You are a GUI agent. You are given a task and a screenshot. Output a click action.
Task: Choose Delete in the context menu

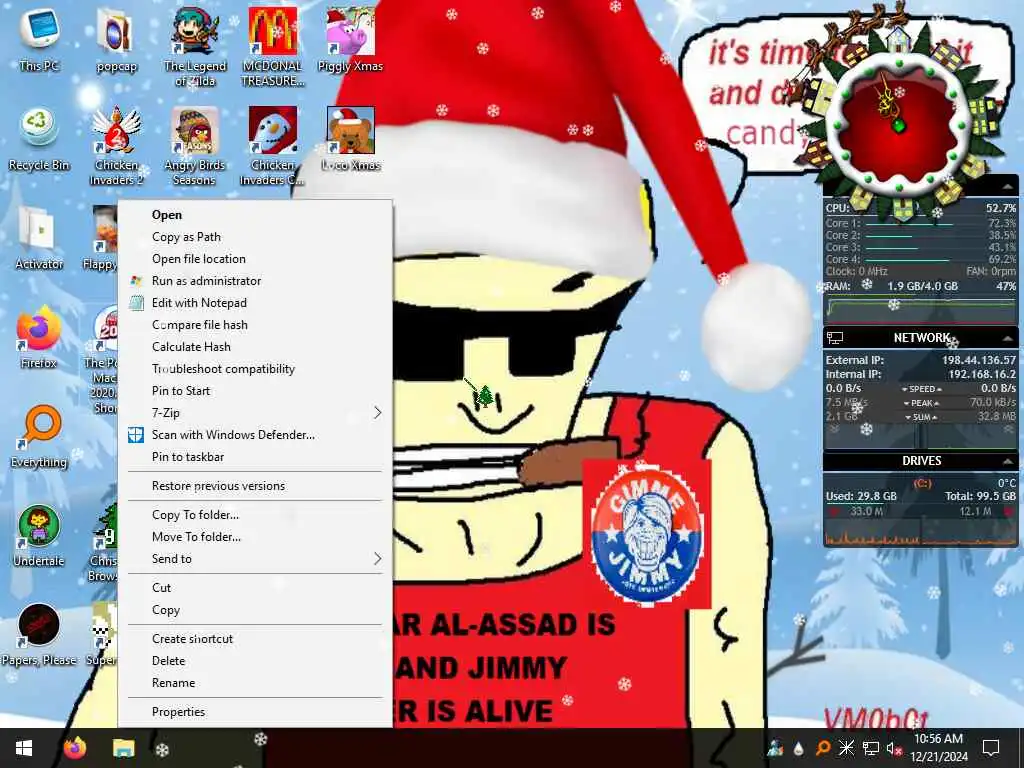pyautogui.click(x=255, y=661)
